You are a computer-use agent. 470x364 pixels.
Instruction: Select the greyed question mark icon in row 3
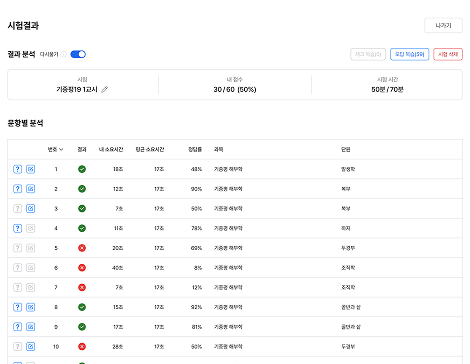(x=17, y=208)
